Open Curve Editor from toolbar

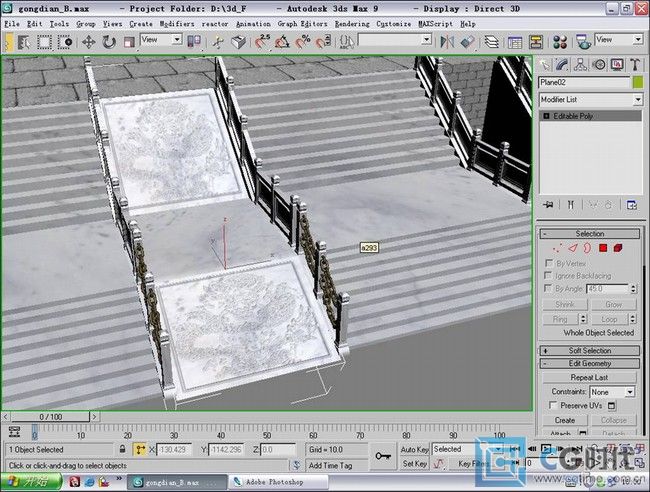pyautogui.click(x=515, y=42)
